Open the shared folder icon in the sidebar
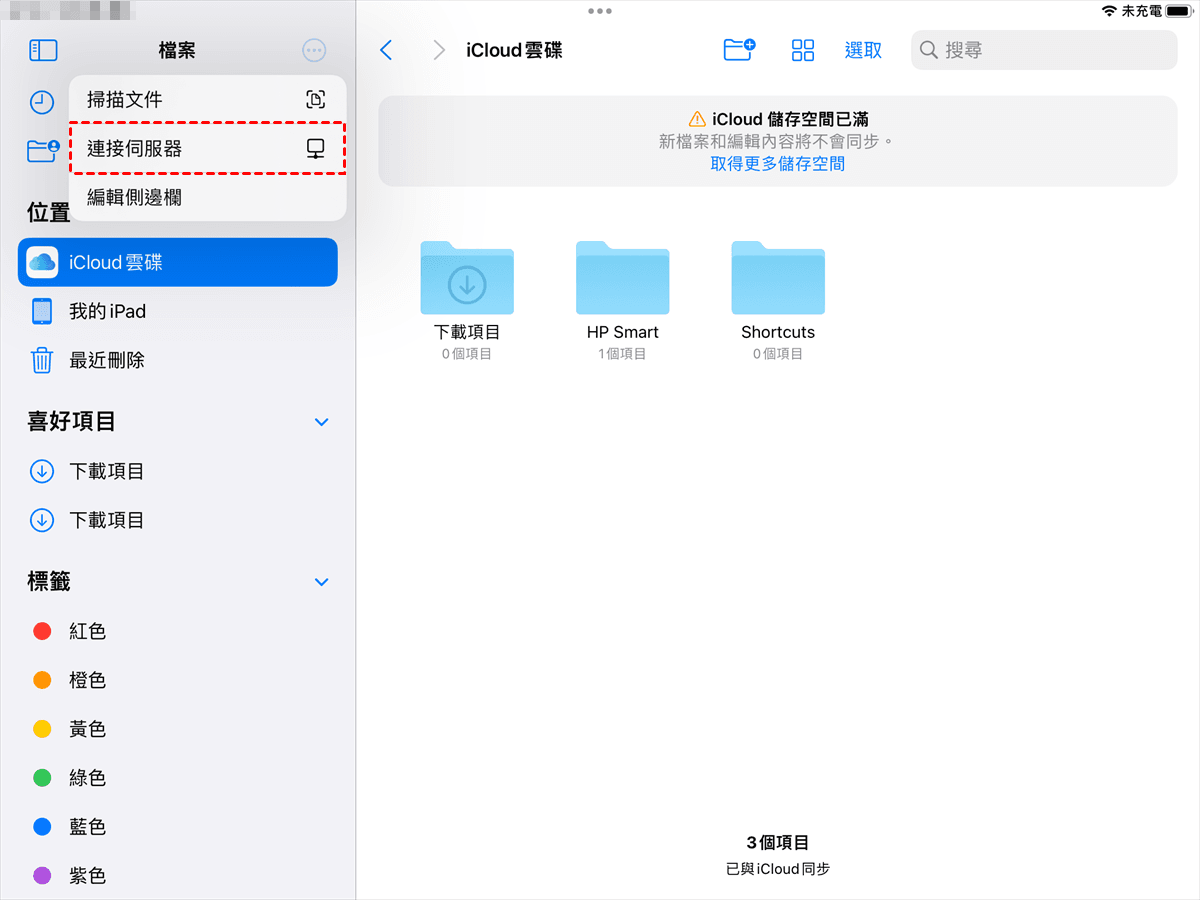The width and height of the screenshot is (1200, 900). point(42,150)
